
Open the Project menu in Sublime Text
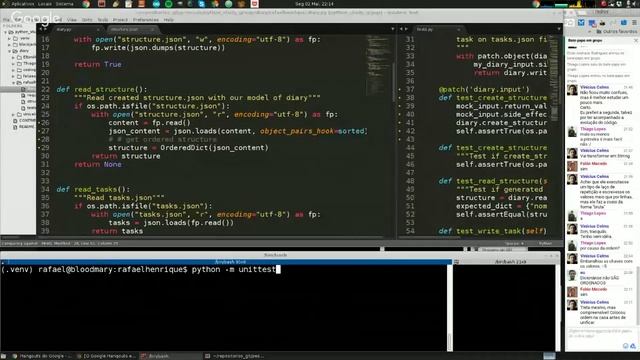click(120, 20)
